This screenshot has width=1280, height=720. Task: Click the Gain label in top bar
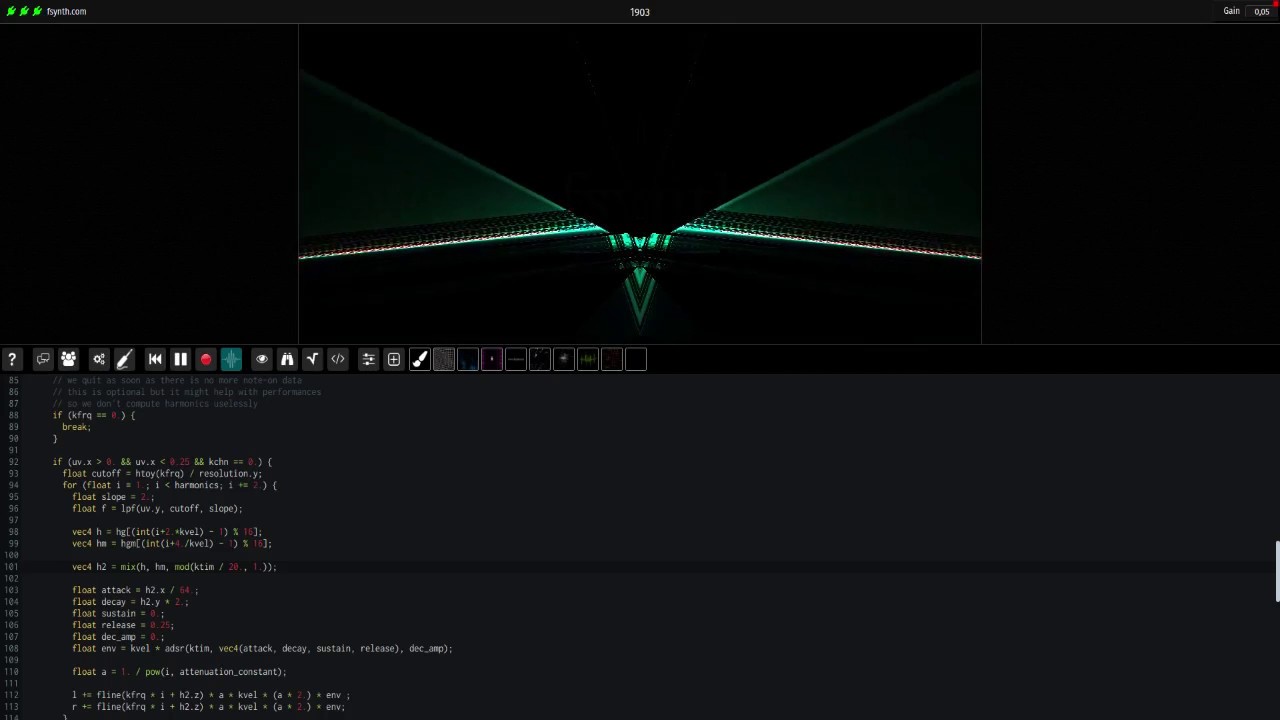pyautogui.click(x=1231, y=11)
